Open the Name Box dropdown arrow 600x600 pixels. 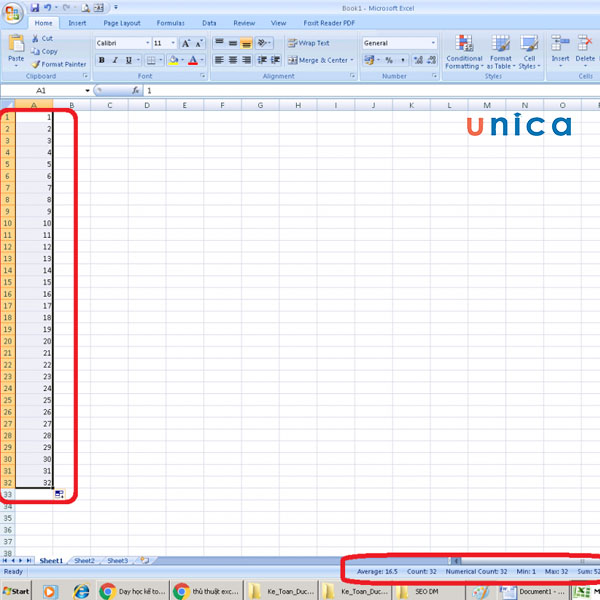coord(87,91)
